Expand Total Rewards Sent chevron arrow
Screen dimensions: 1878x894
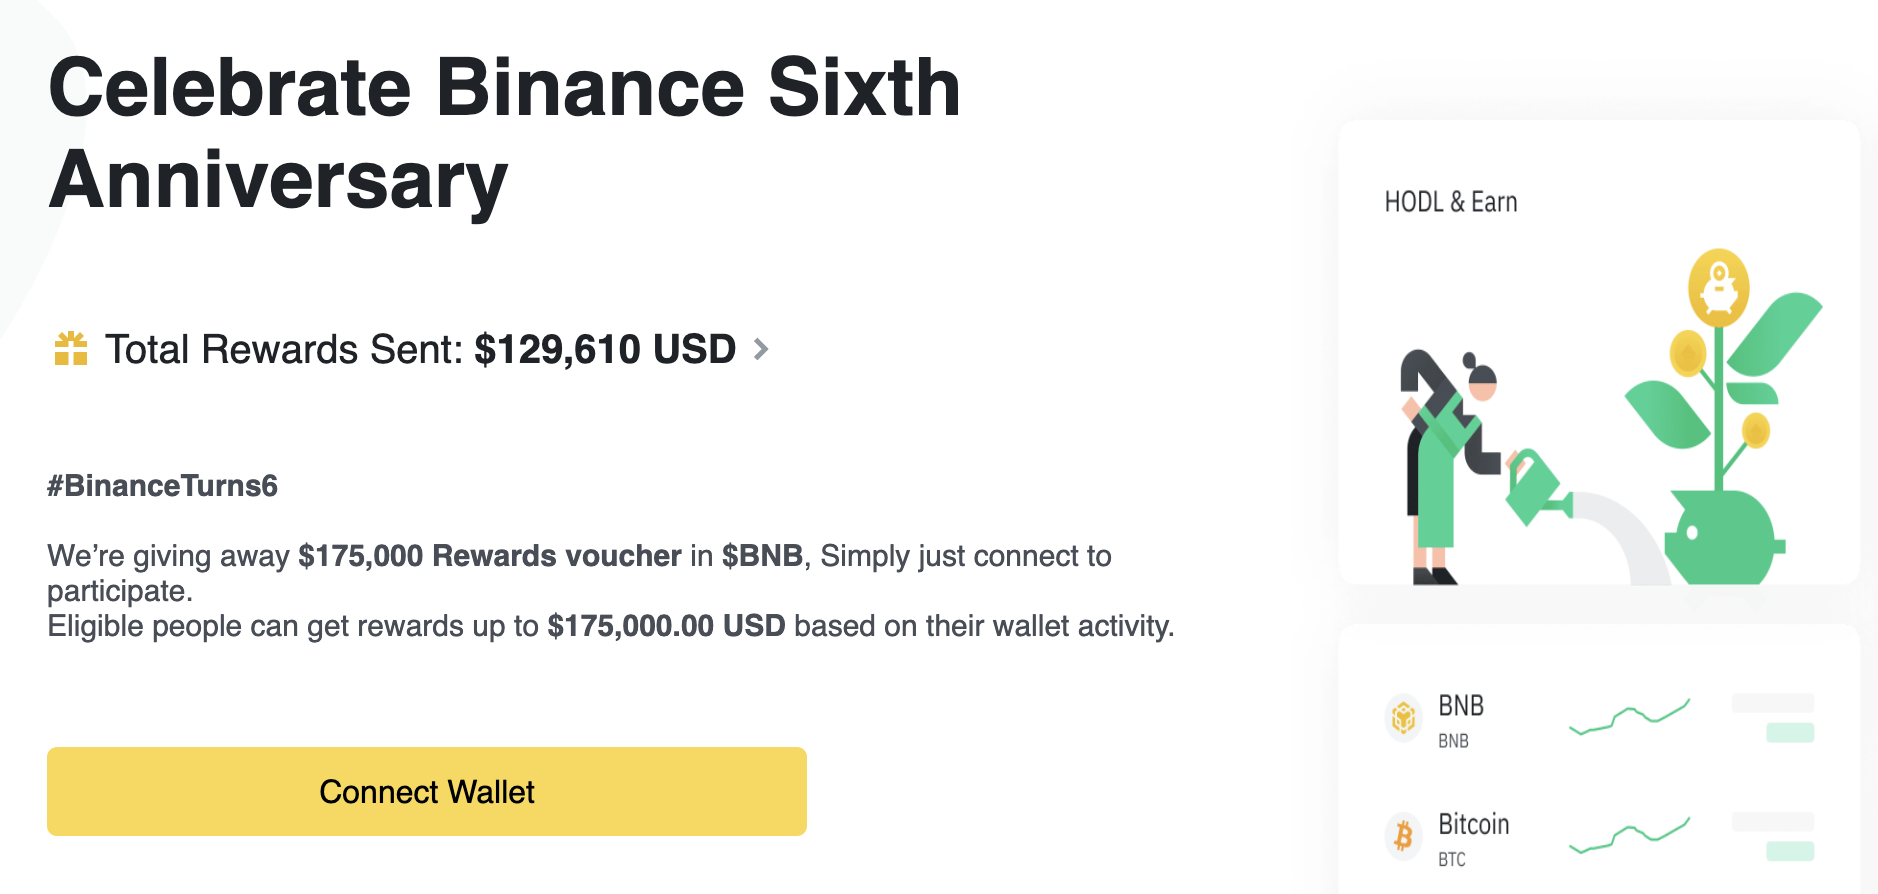tap(761, 349)
